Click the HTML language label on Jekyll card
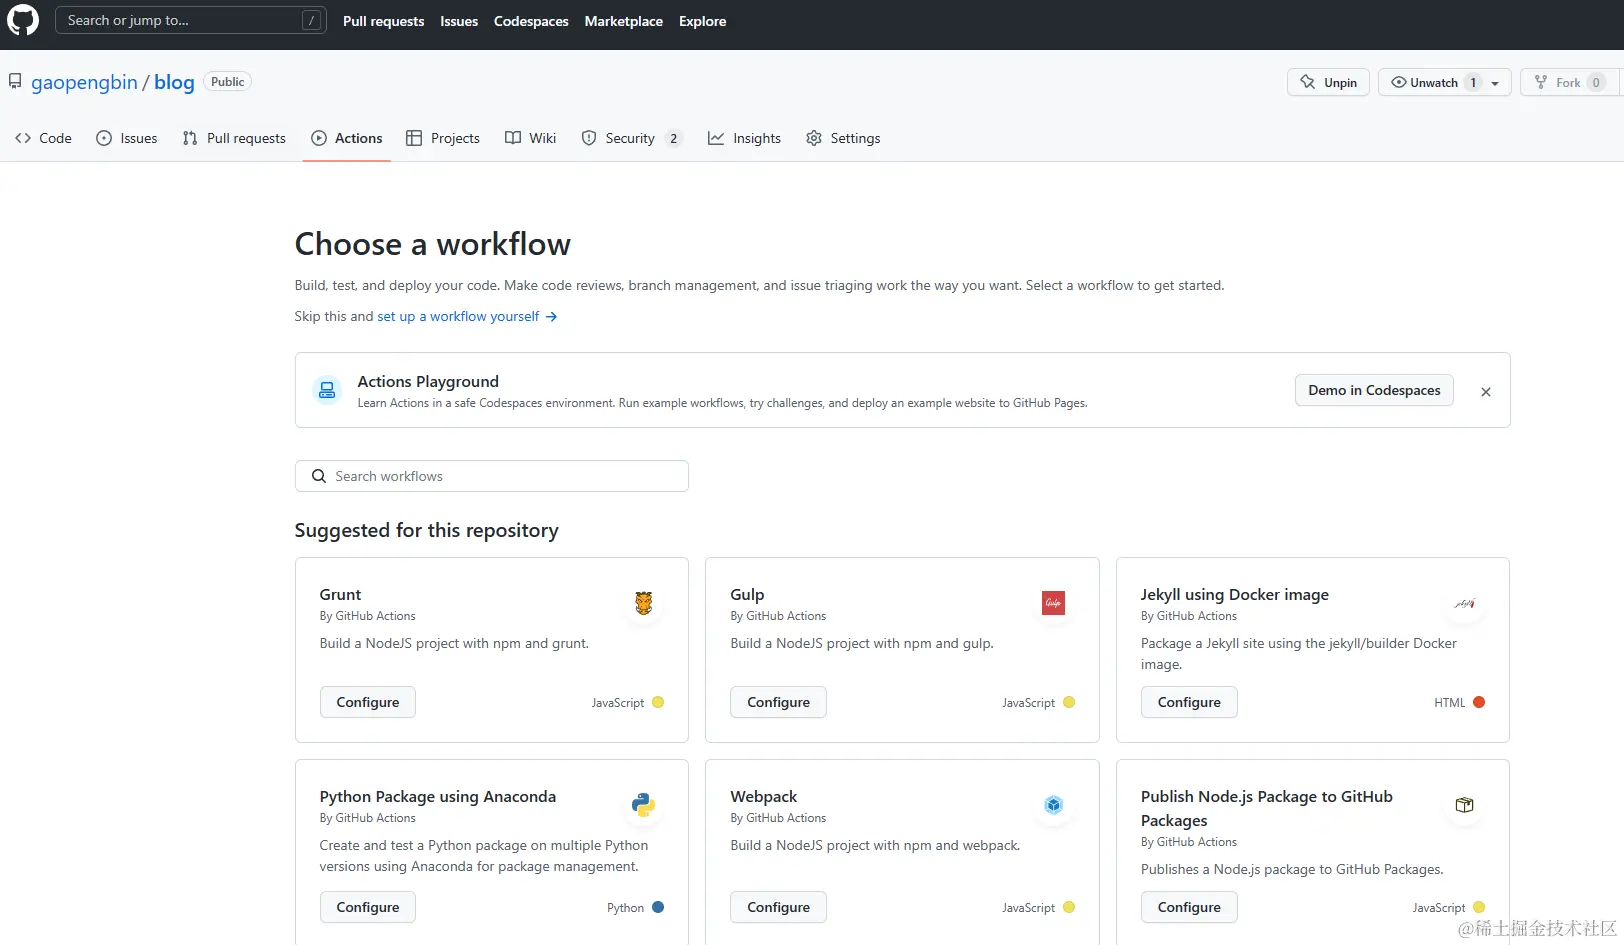1624x945 pixels. [x=1450, y=703]
